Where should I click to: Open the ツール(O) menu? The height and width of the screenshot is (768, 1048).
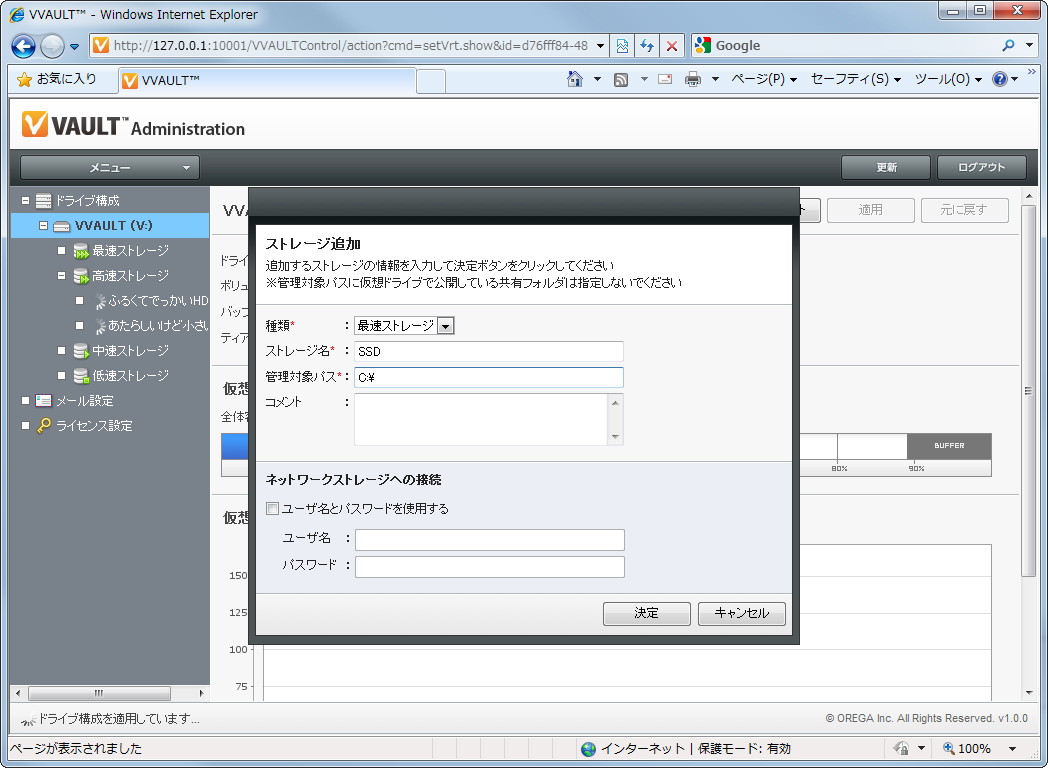(948, 79)
